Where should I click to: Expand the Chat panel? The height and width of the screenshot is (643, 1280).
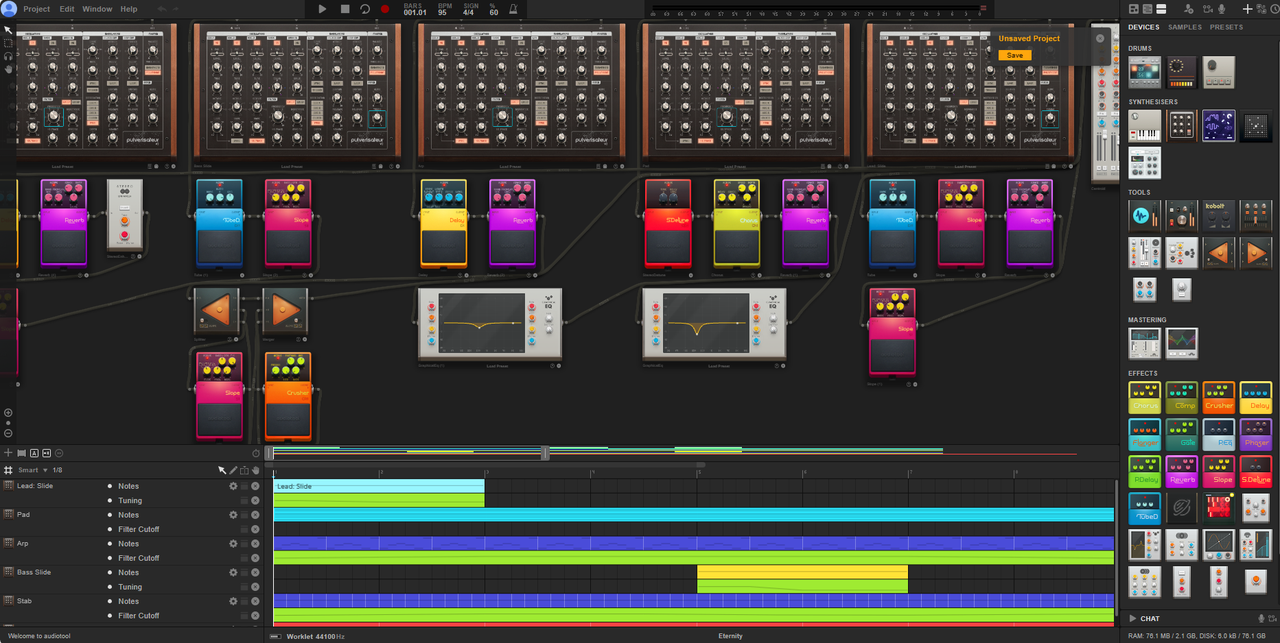tap(1133, 618)
